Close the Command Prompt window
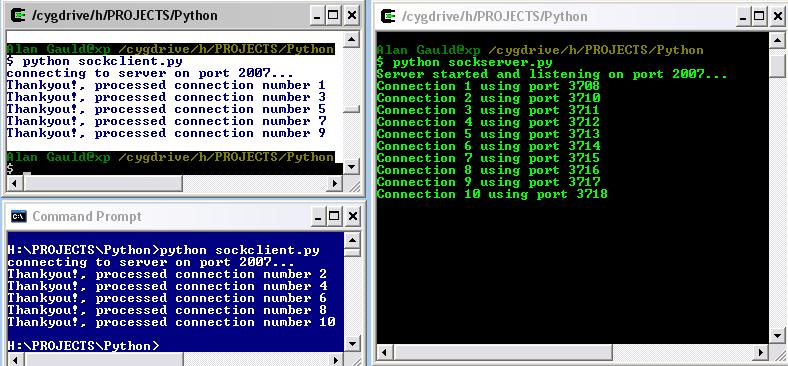Image resolution: width=788 pixels, height=366 pixels. (x=353, y=217)
